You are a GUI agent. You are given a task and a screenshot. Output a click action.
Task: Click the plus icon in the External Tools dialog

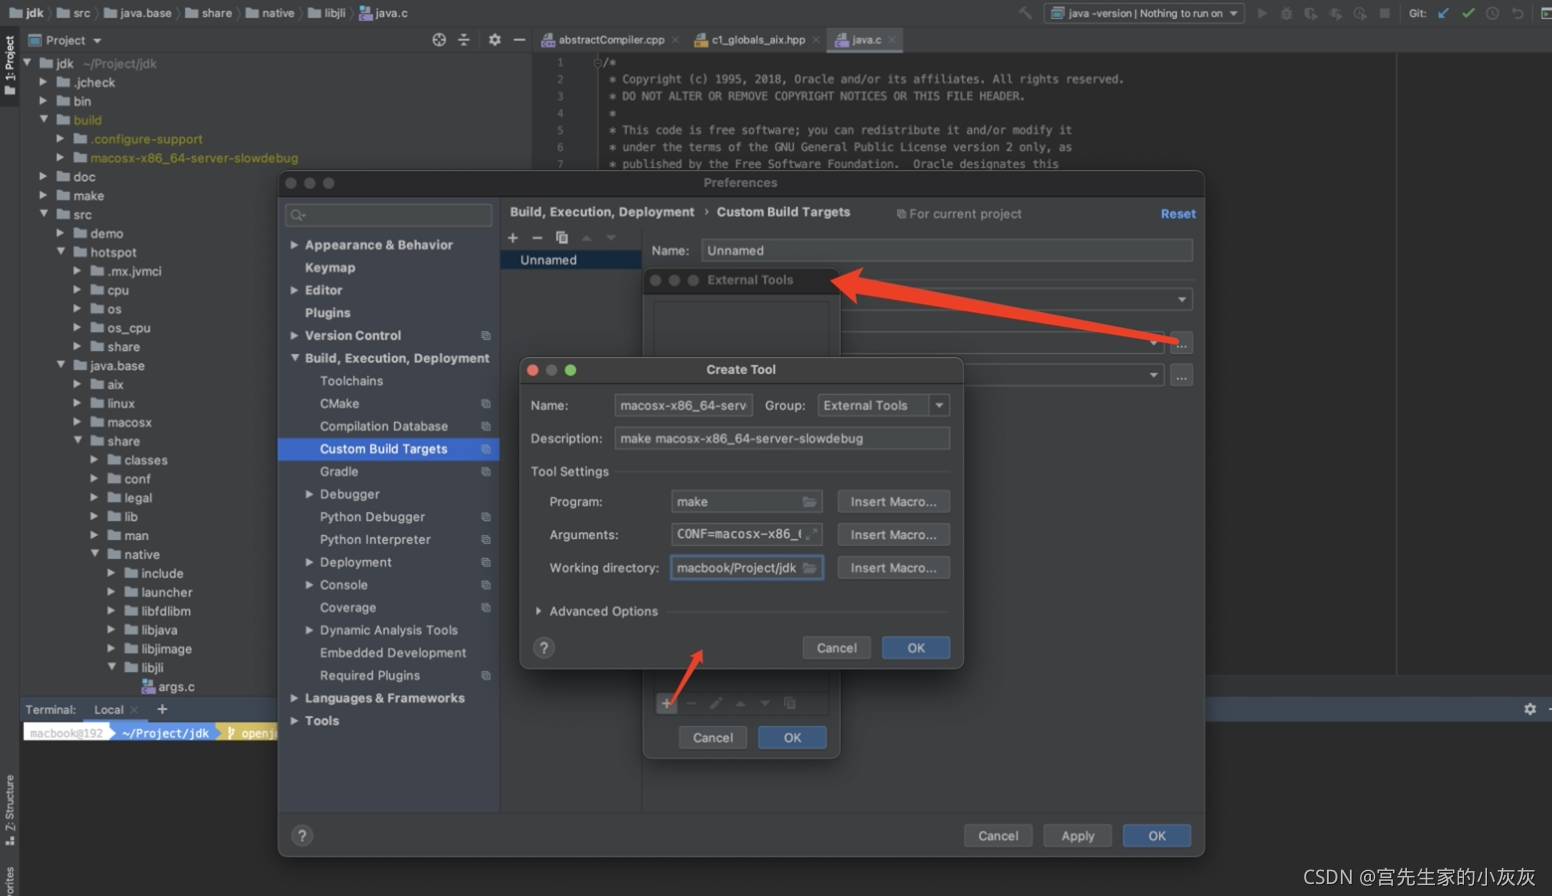point(667,704)
